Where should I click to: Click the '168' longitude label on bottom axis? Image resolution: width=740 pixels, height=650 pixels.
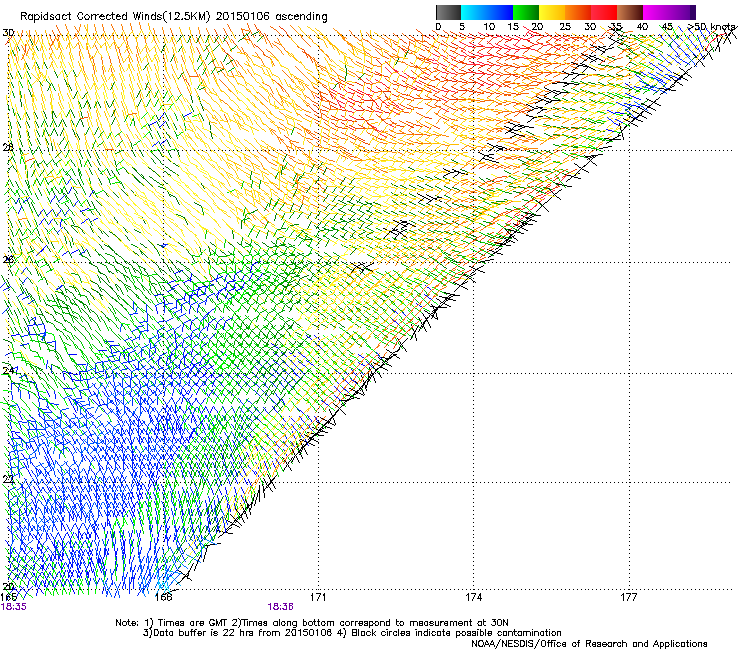[163, 597]
